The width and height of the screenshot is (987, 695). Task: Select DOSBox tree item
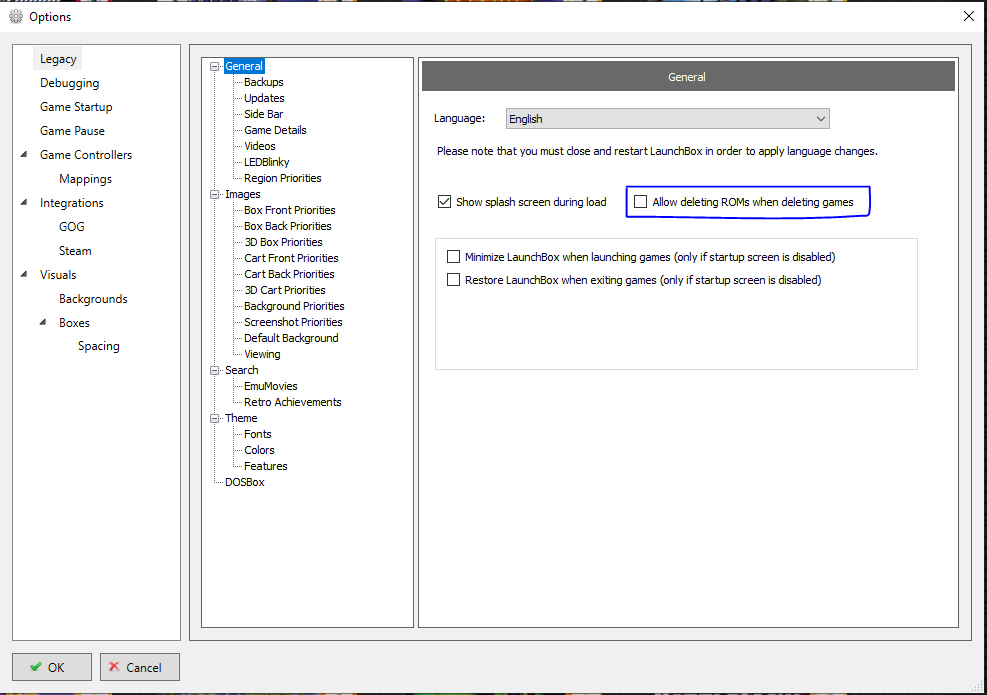pyautogui.click(x=245, y=482)
